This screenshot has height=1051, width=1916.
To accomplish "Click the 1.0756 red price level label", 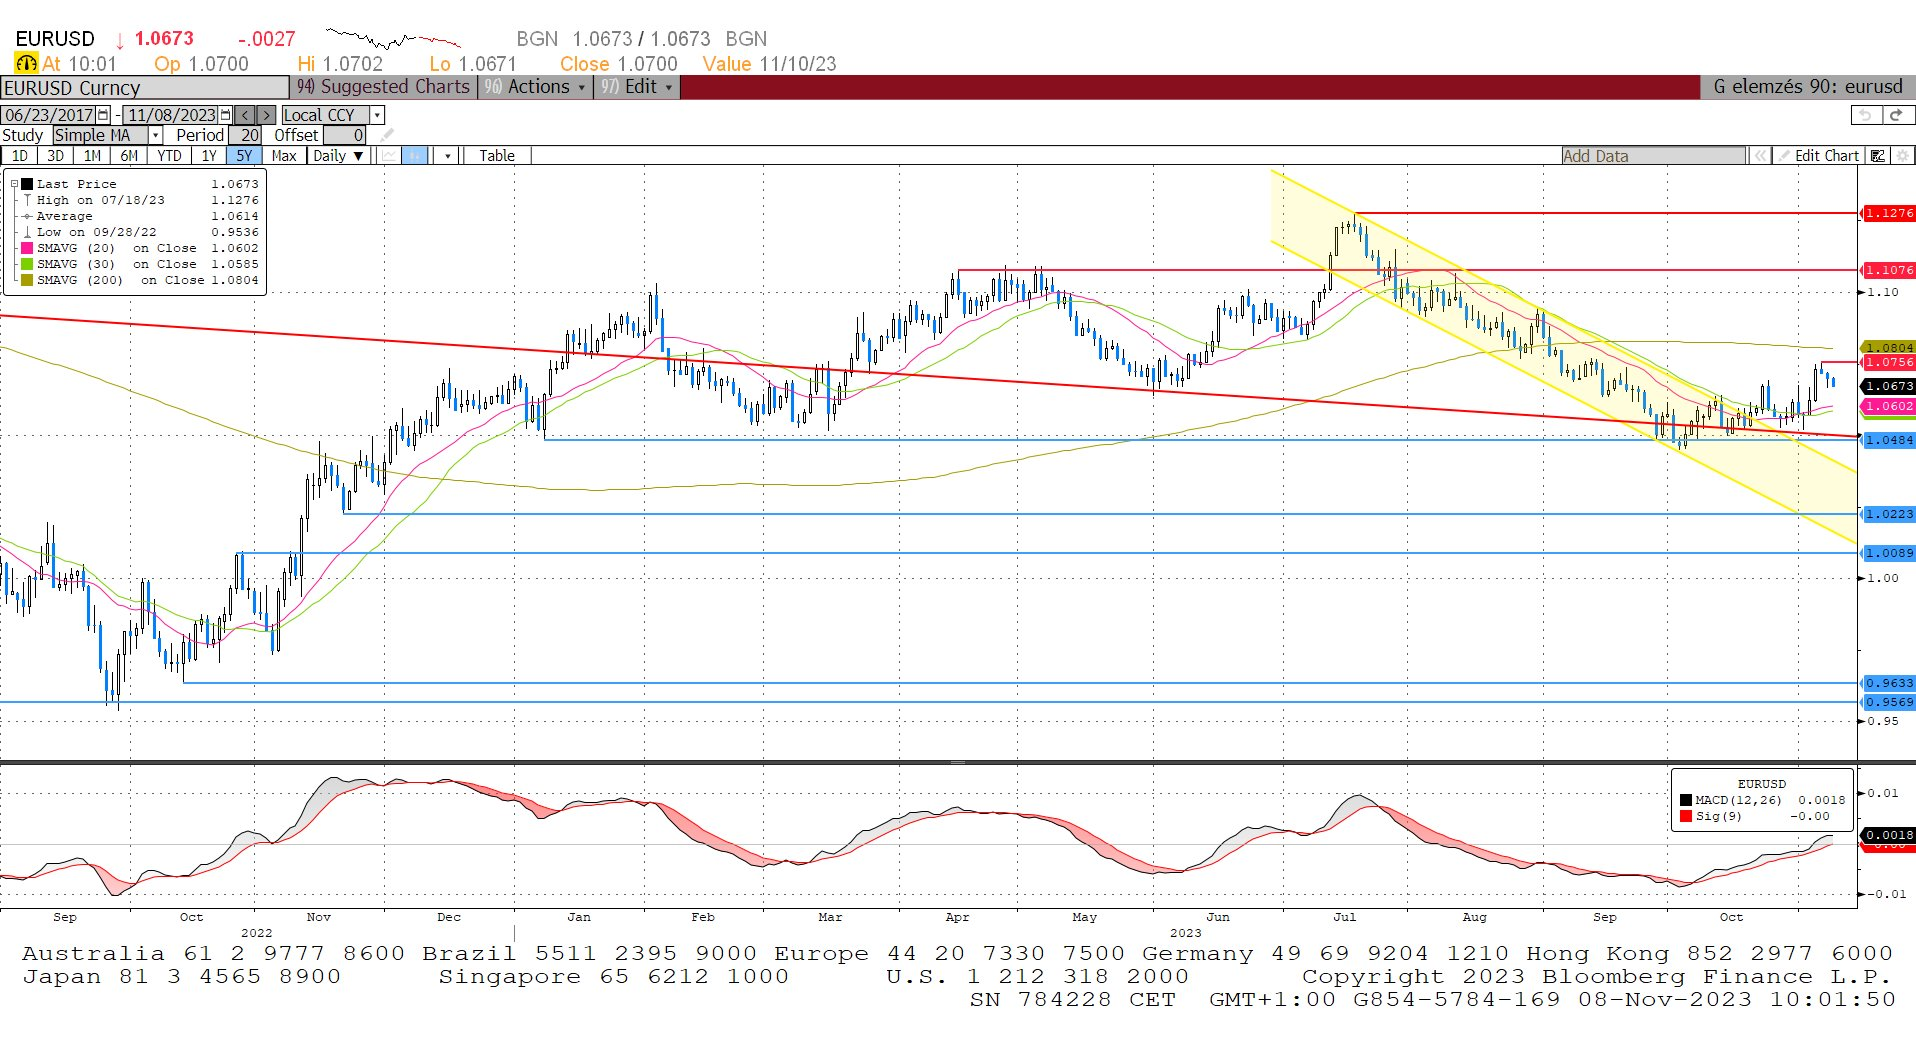I will pos(1888,362).
